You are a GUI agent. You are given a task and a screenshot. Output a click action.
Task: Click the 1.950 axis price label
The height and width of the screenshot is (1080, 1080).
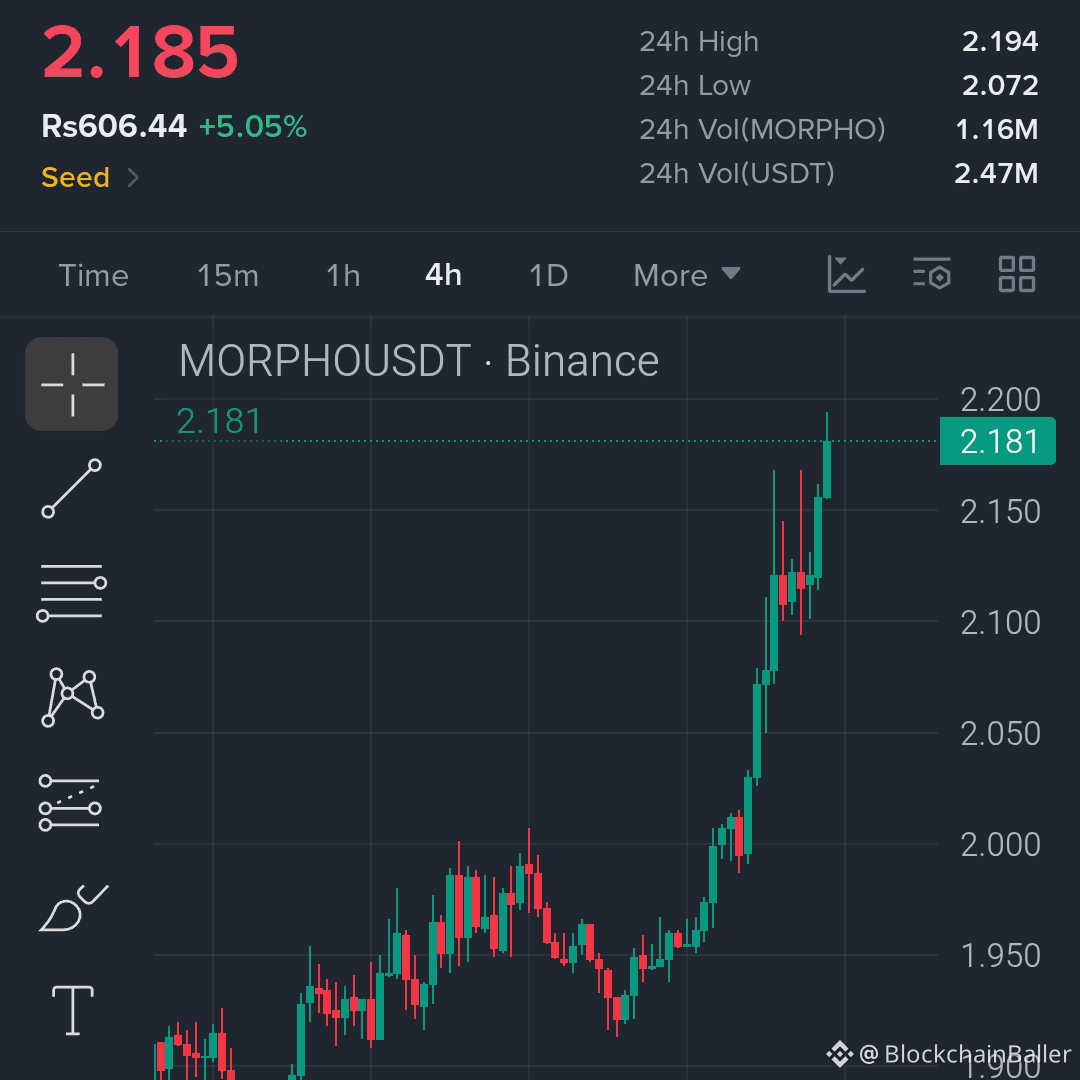(1000, 955)
